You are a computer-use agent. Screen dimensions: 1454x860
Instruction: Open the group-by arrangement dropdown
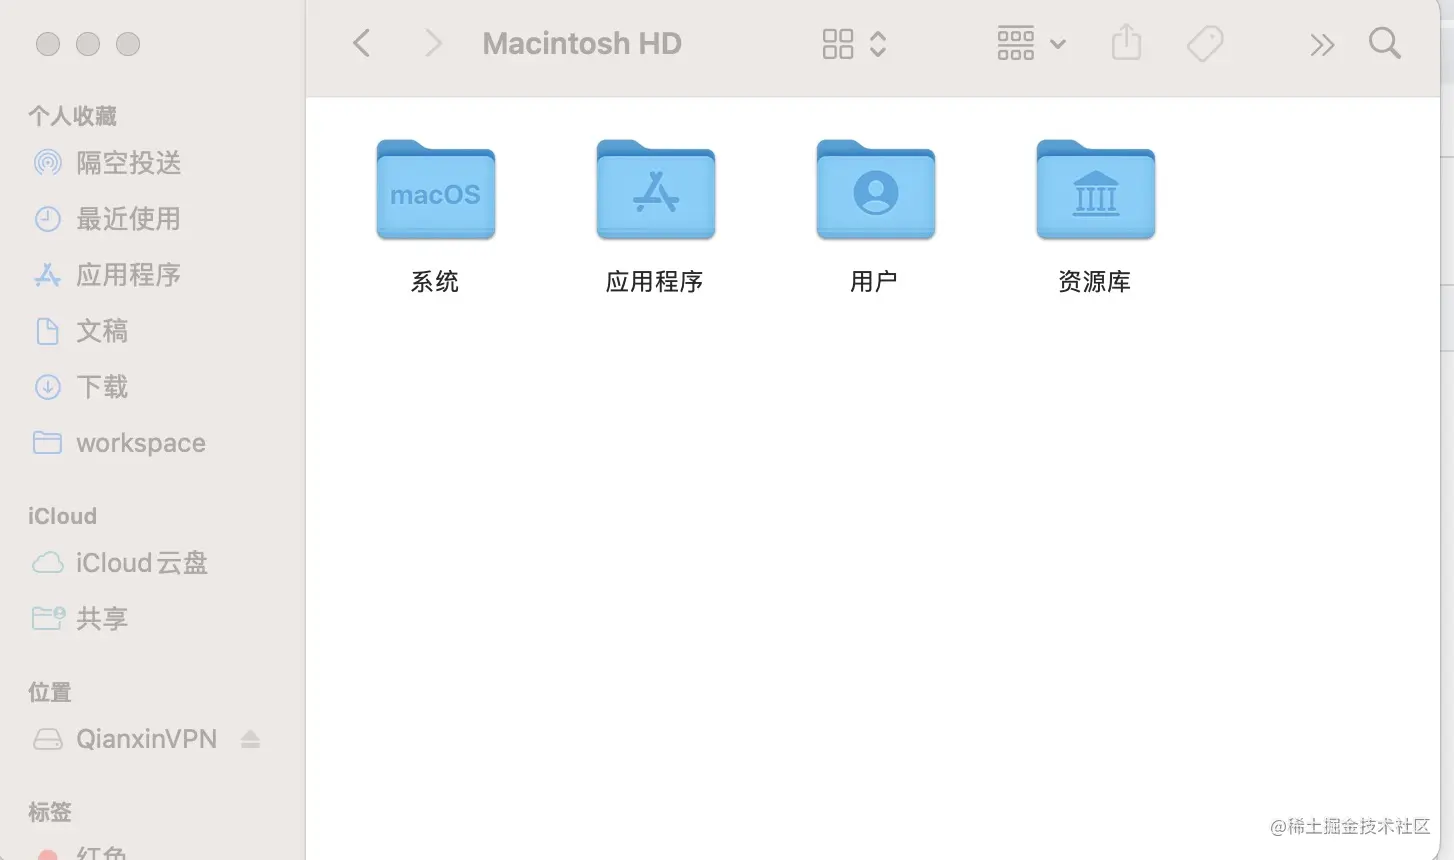pyautogui.click(x=1031, y=43)
